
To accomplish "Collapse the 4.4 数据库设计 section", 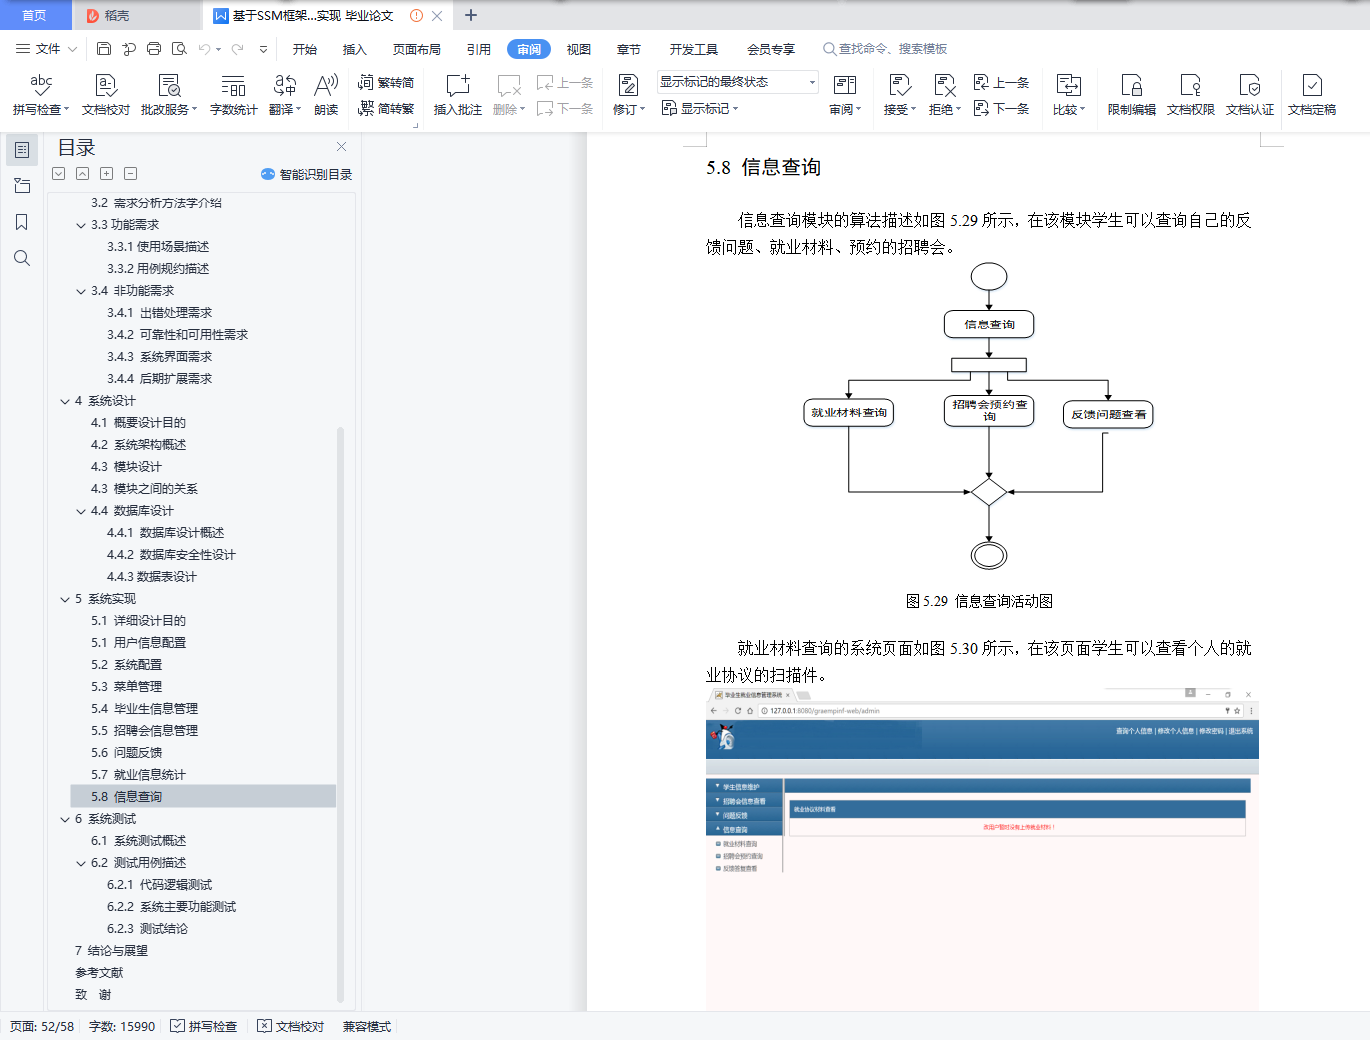I will [81, 511].
